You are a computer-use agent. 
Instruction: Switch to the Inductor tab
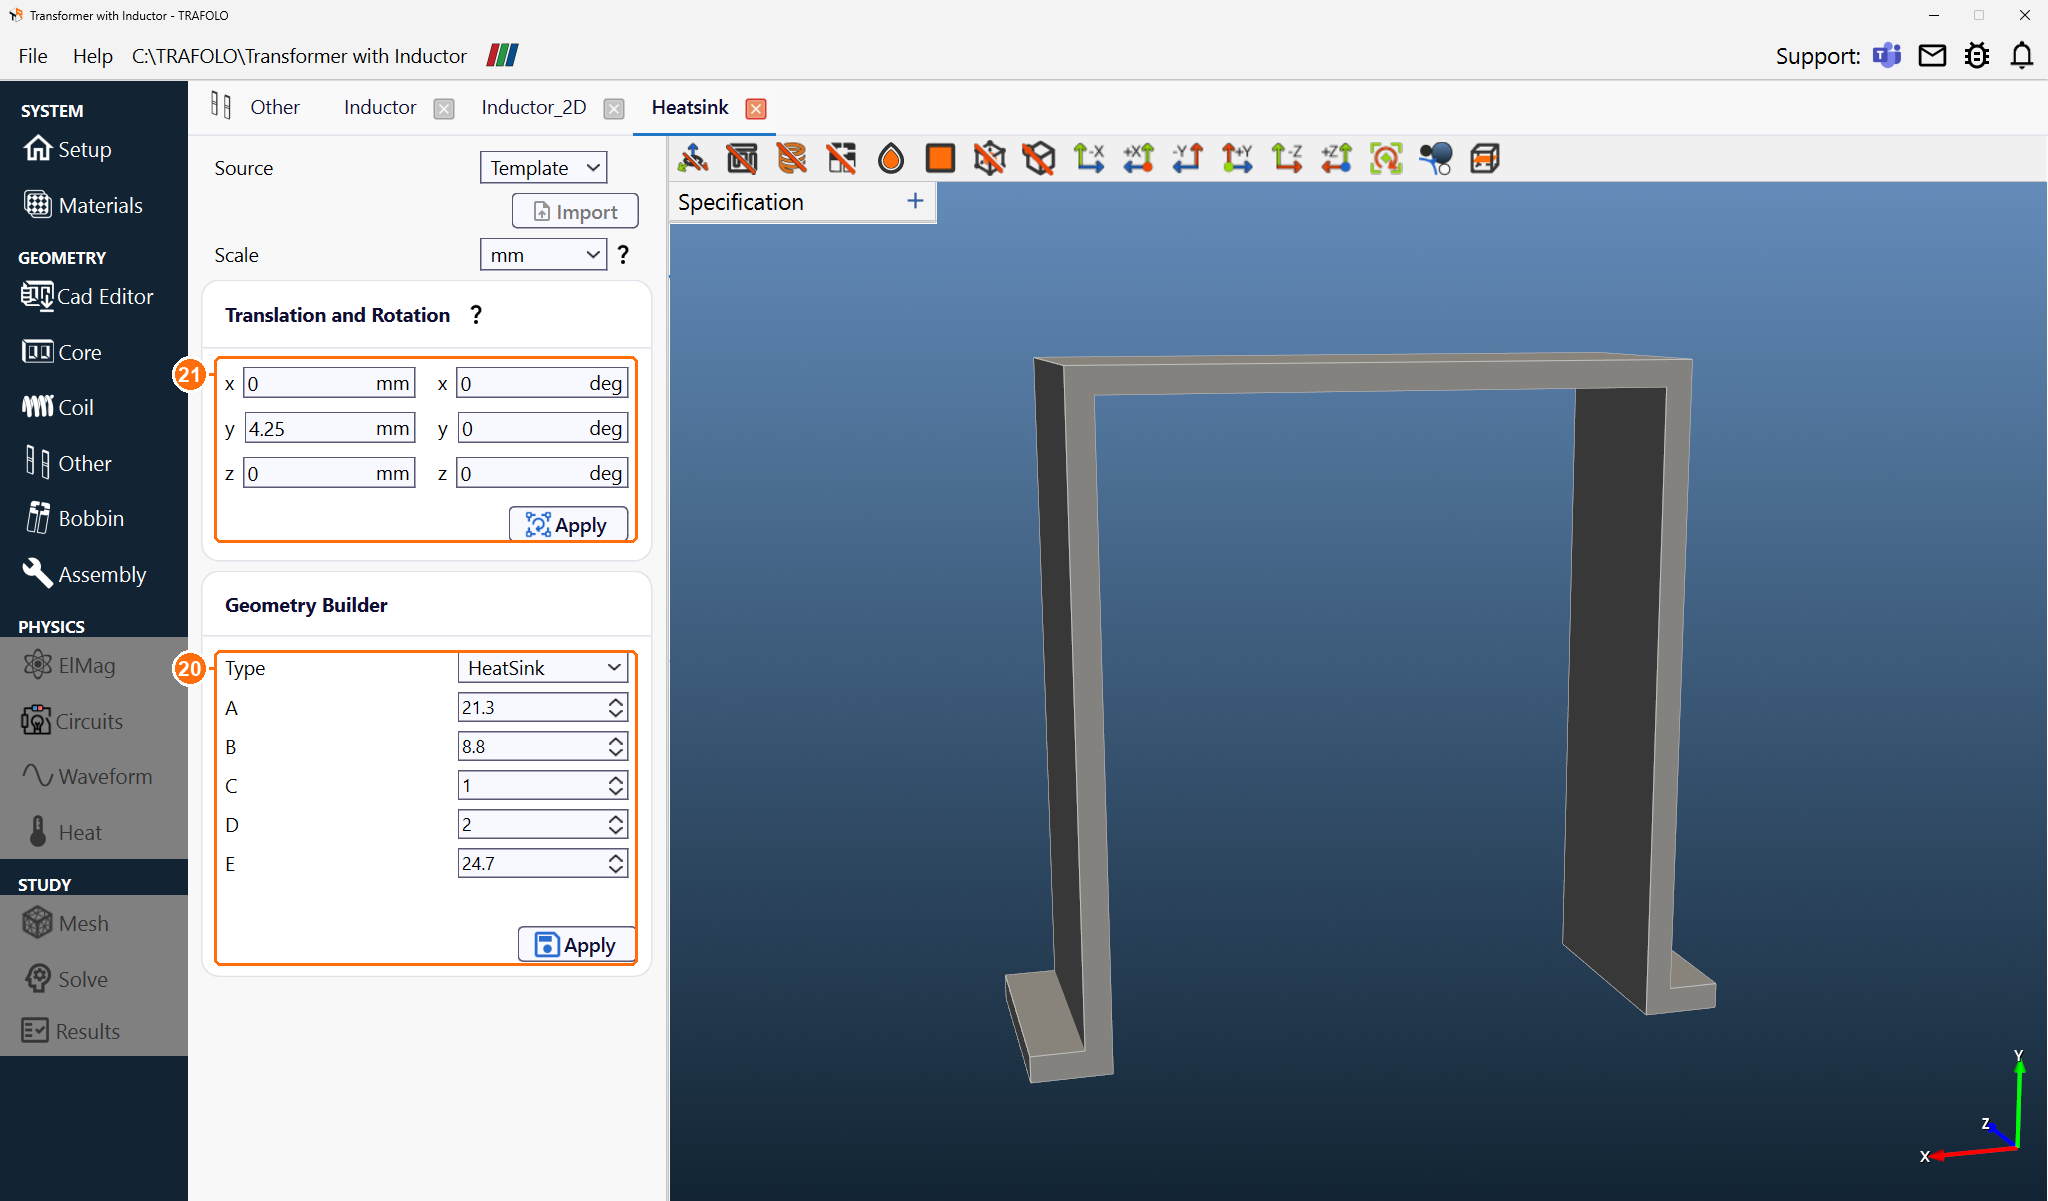pos(380,107)
